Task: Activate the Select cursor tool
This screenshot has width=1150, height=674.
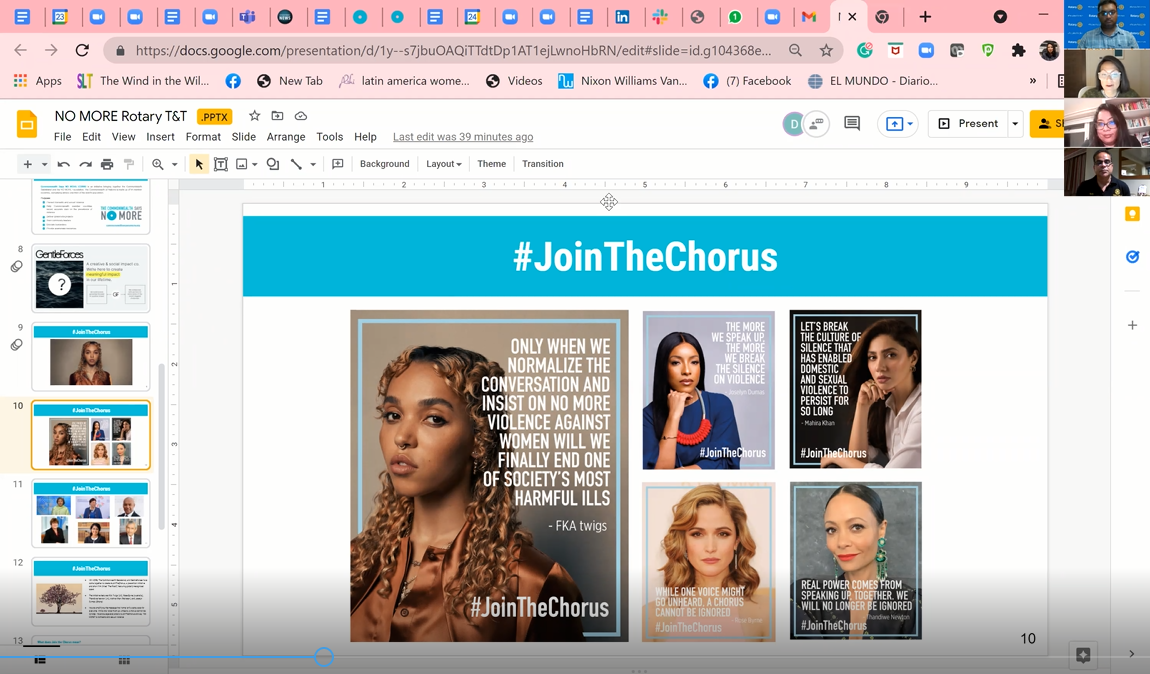Action: click(x=199, y=164)
